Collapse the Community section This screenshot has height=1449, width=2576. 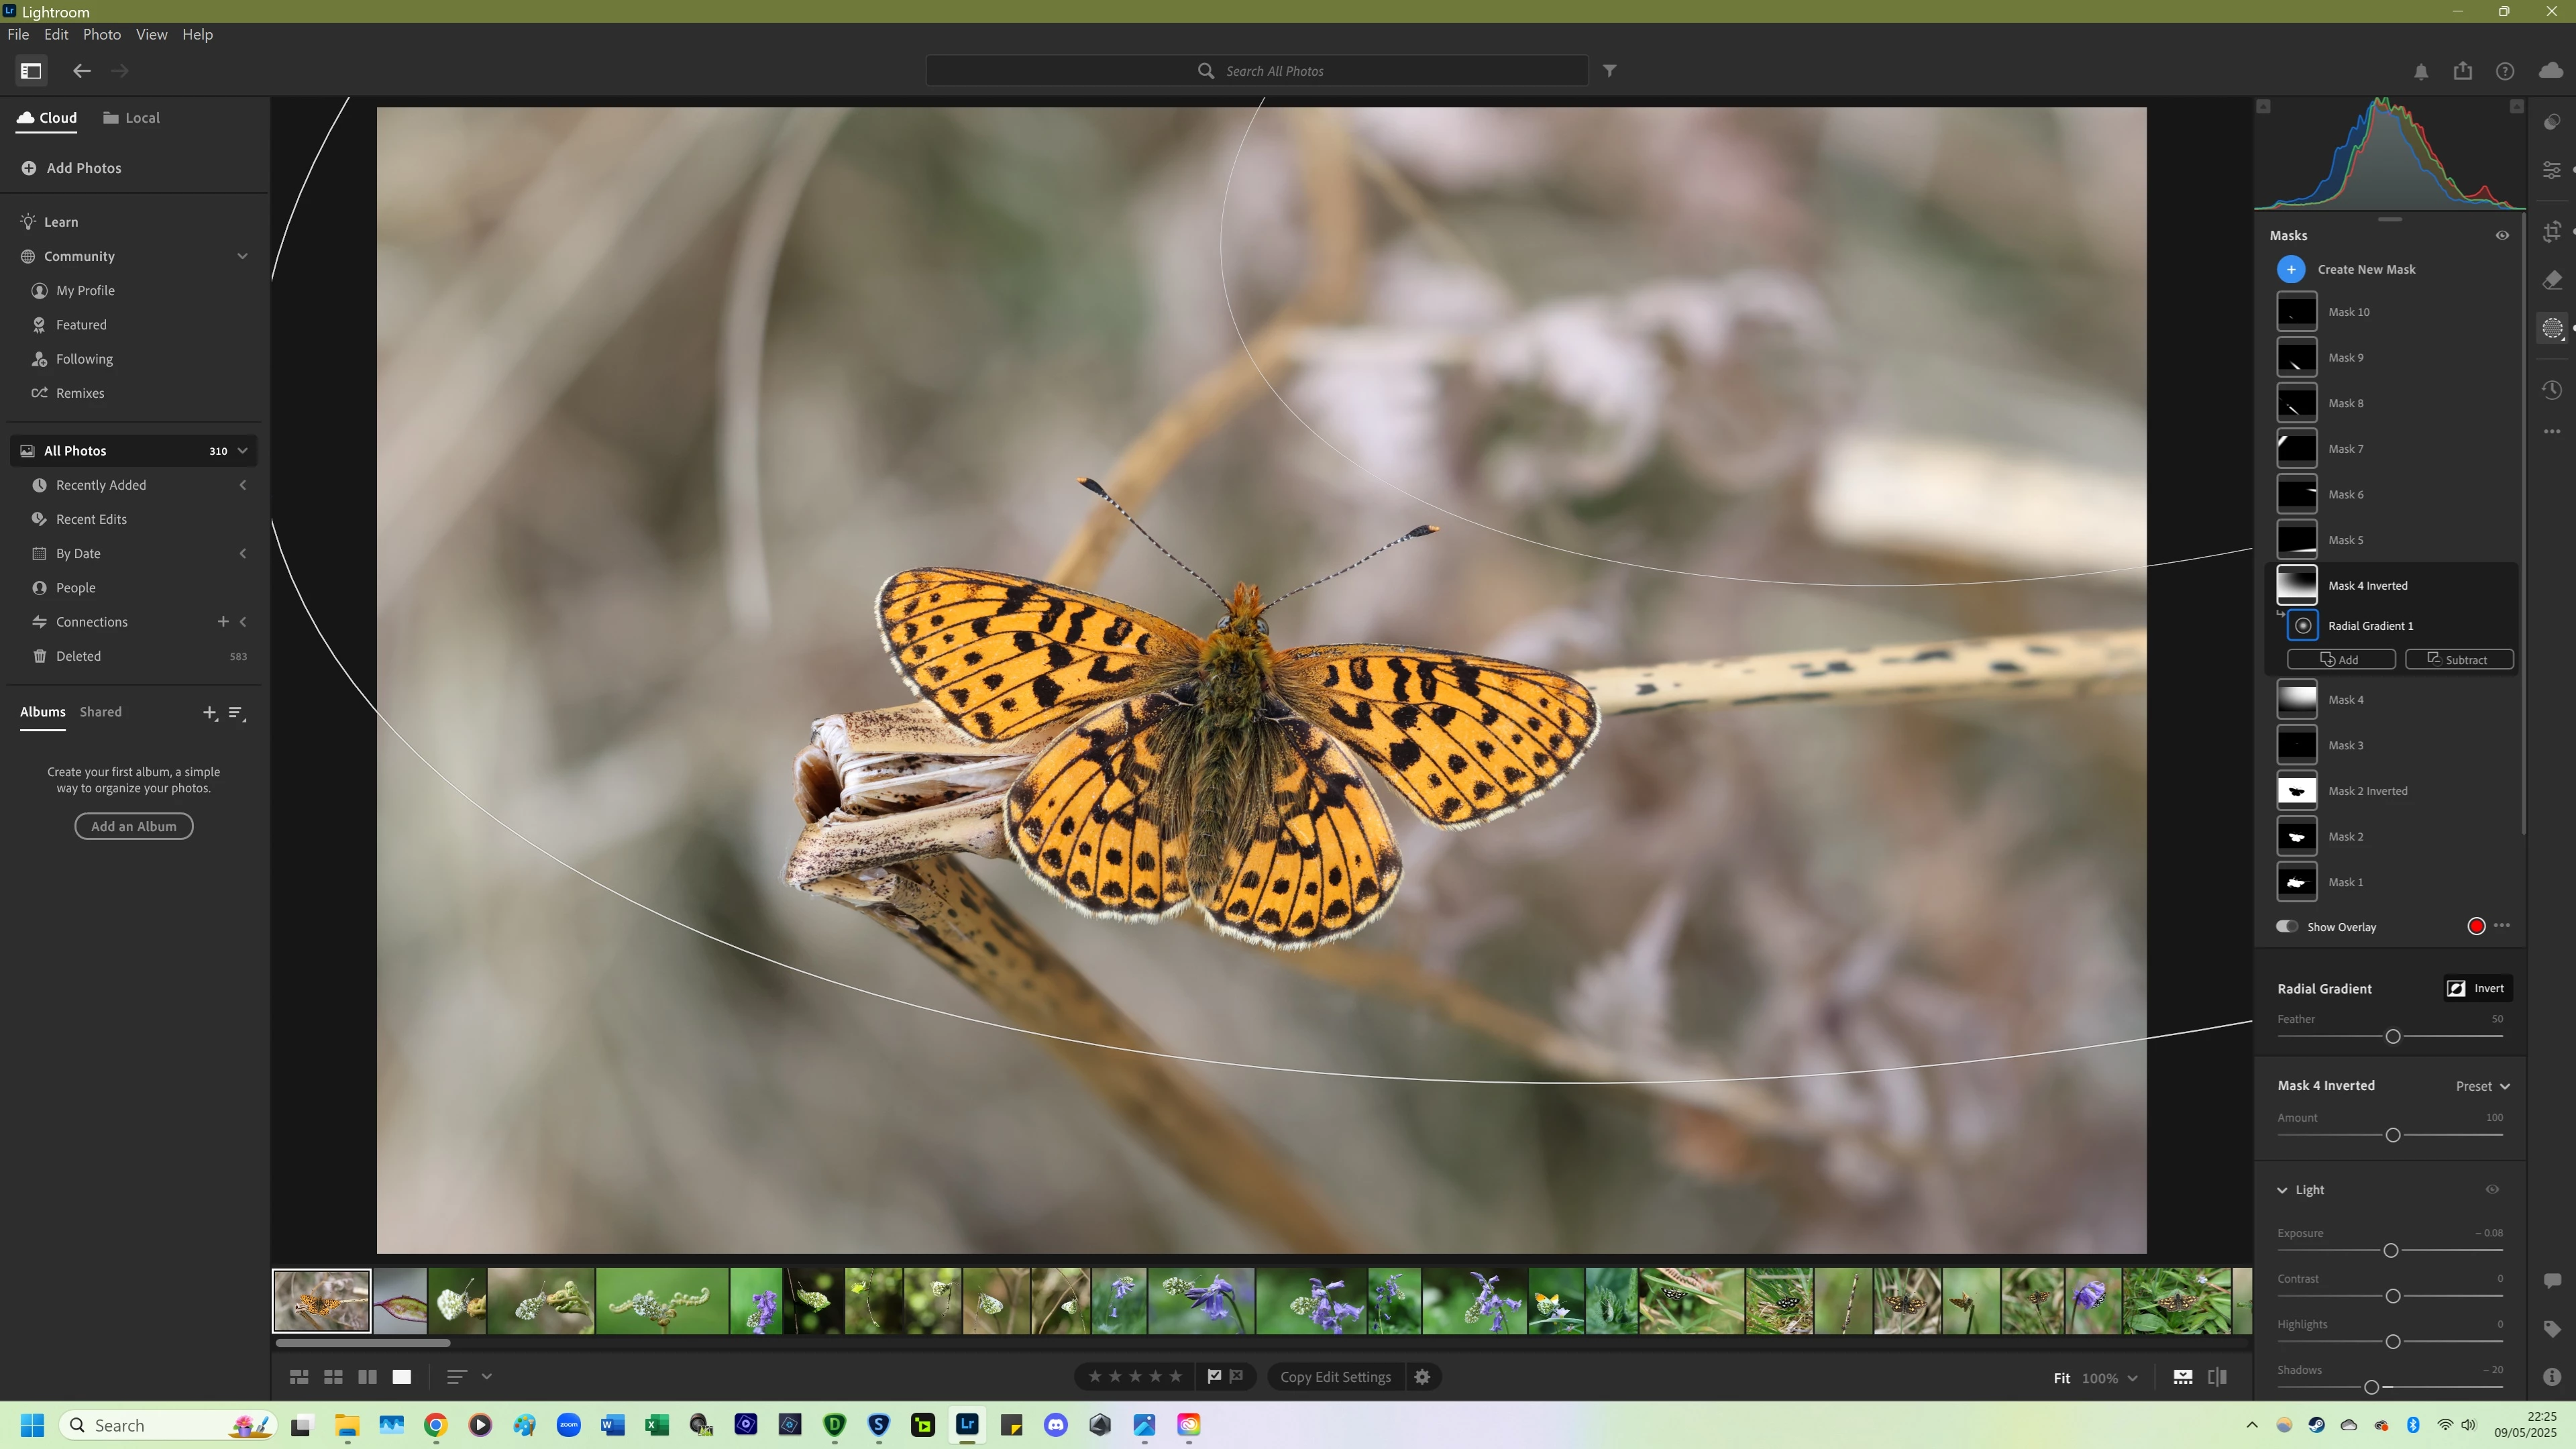(242, 256)
